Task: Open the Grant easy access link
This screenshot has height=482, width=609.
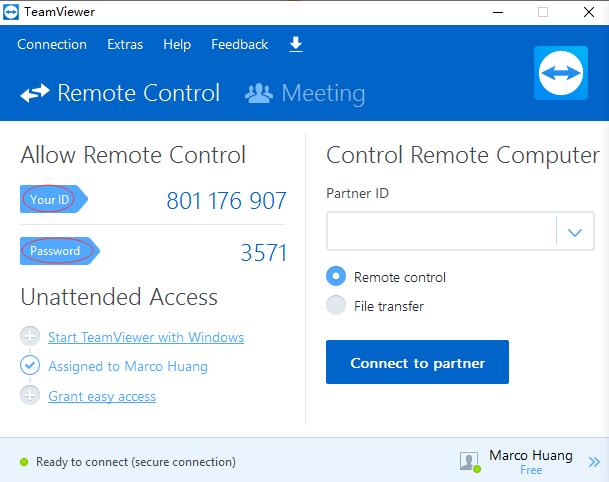Action: (102, 396)
